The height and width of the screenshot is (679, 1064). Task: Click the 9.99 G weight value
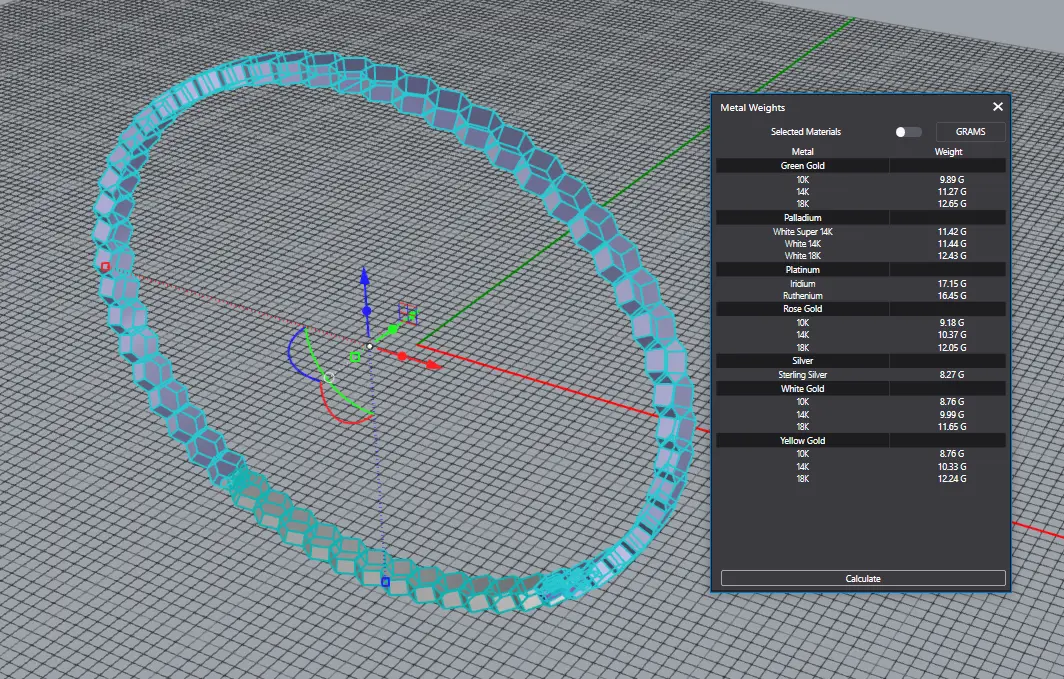pyautogui.click(x=951, y=414)
